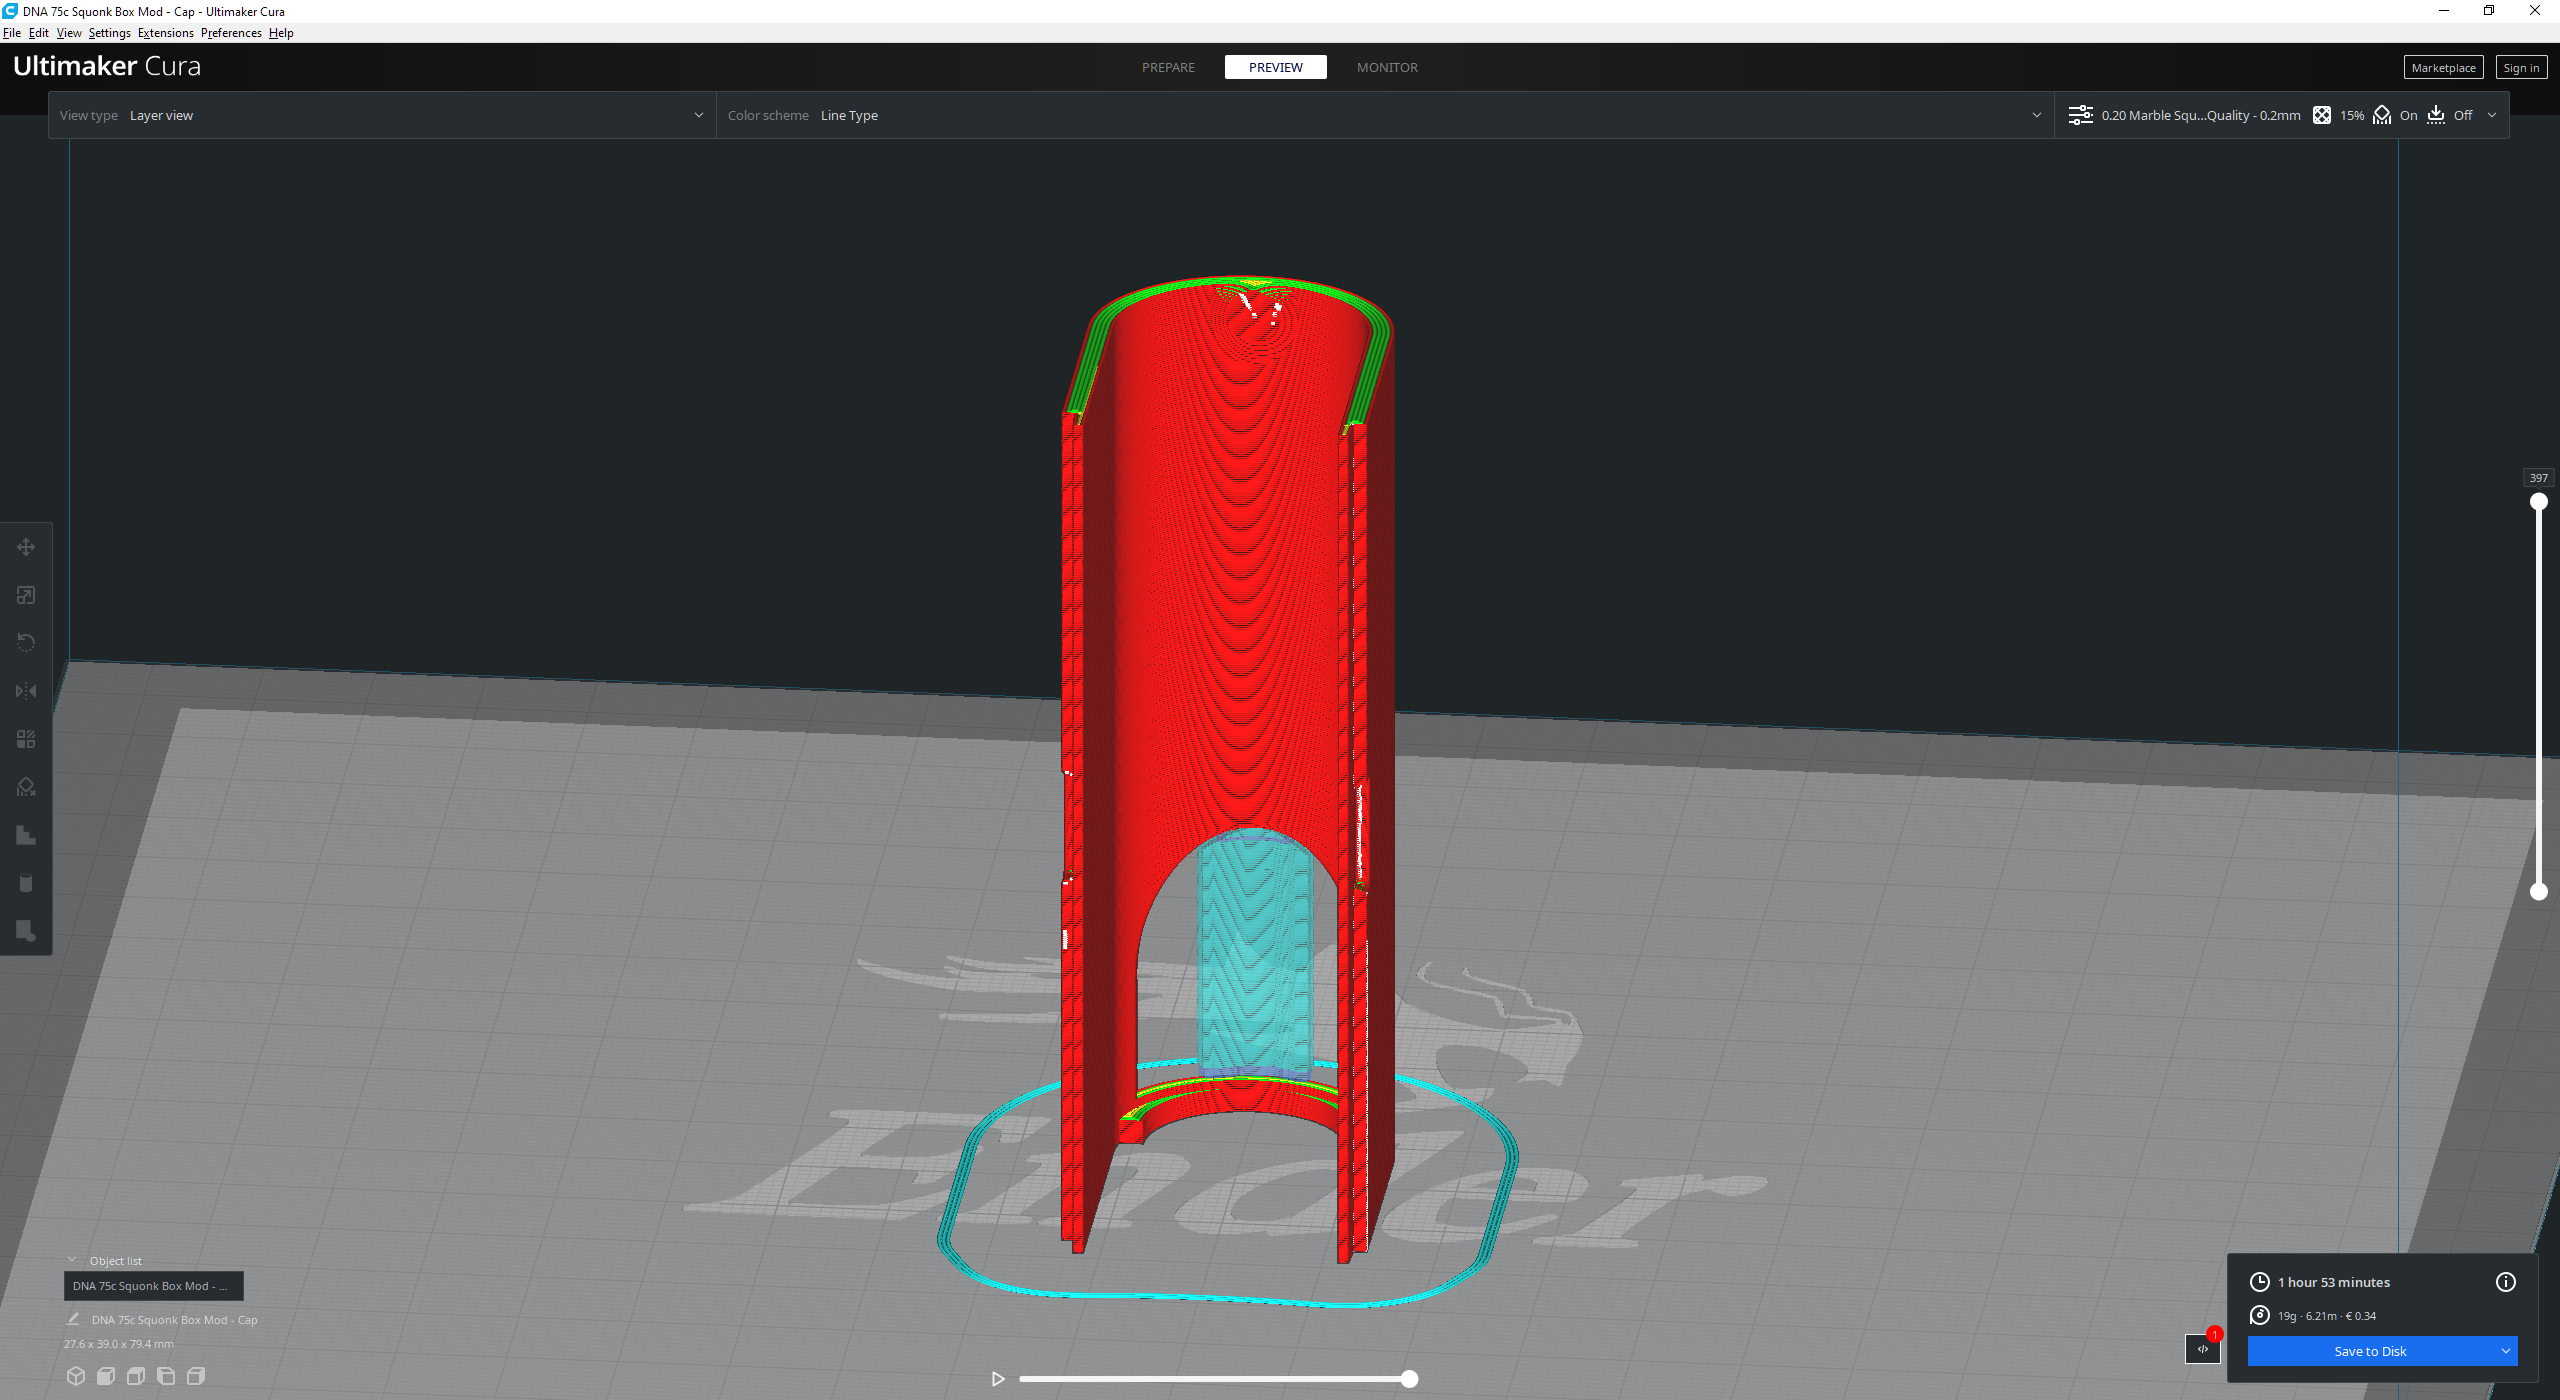
Task: Click the top handle of layer slider
Action: click(2538, 502)
